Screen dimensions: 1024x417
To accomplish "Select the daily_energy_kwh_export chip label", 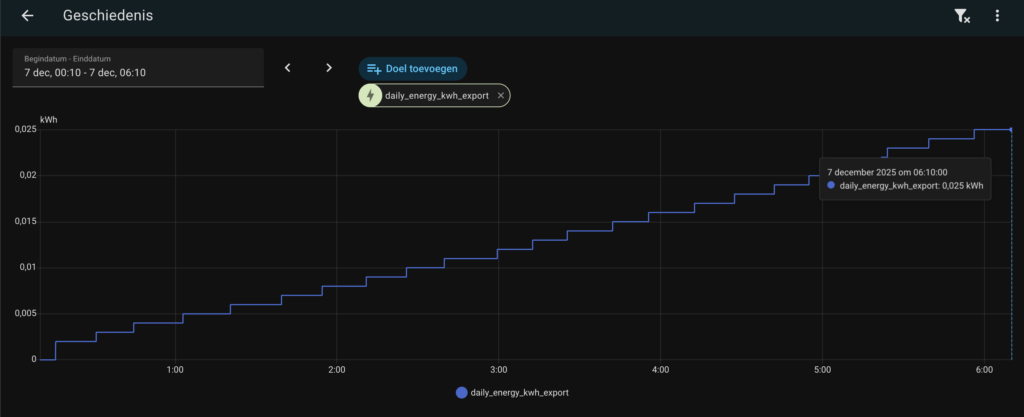I will (438, 95).
